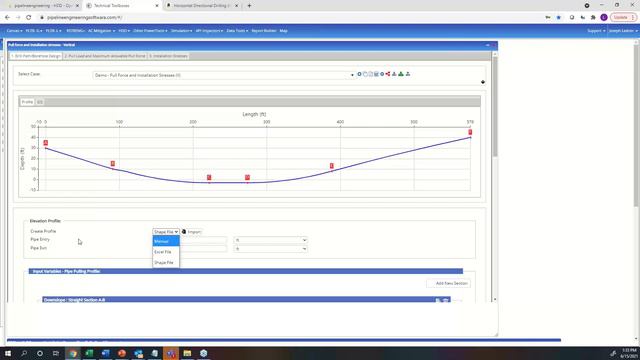Switch to Horizontal Directional Drilling browser tab
Image resolution: width=640 pixels, height=360 pixels.
202,6
